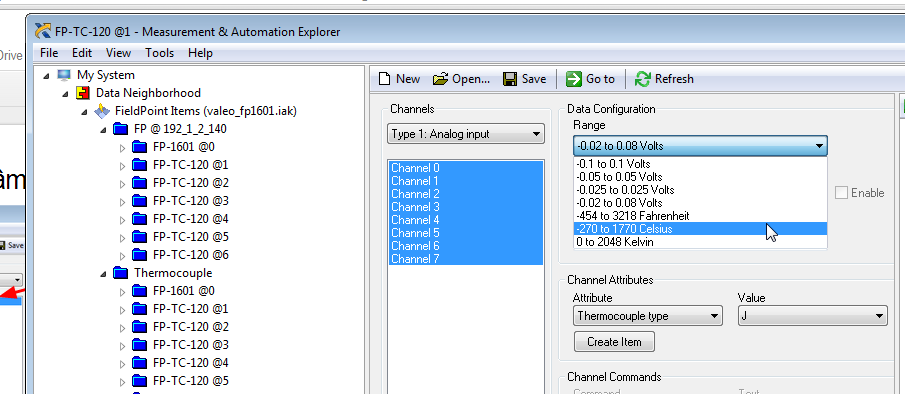Select Channel 3 in the list
Viewport: 905px width, 394px height.
[x=466, y=207]
